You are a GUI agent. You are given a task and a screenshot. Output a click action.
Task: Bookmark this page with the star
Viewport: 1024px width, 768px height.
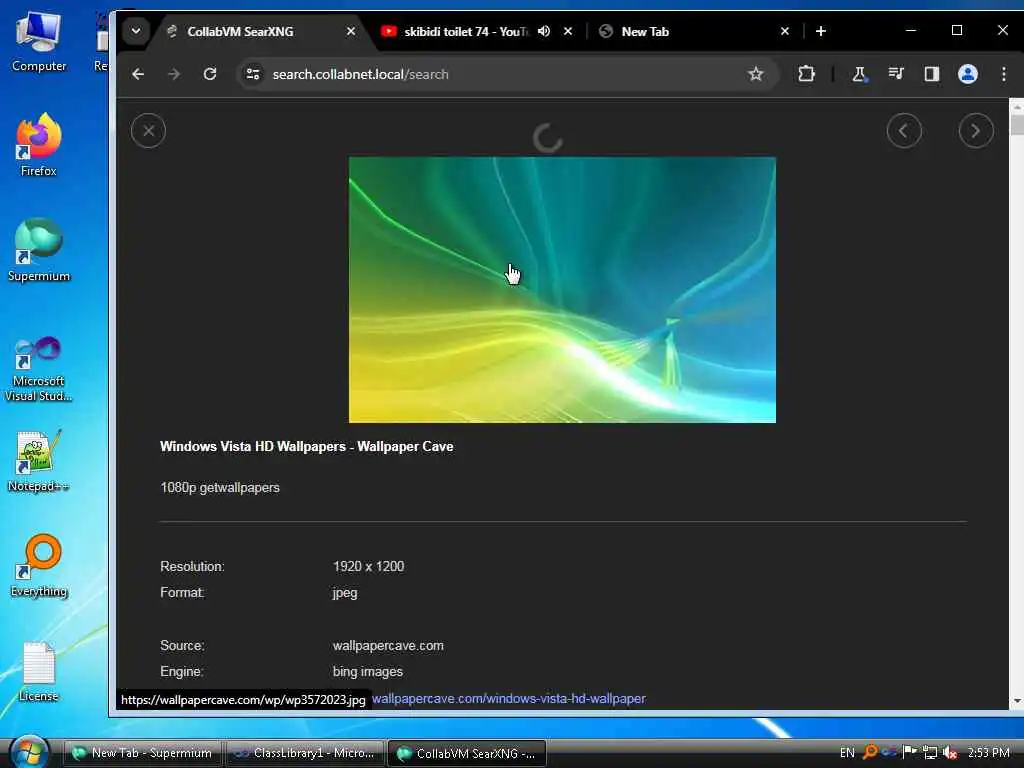[756, 74]
